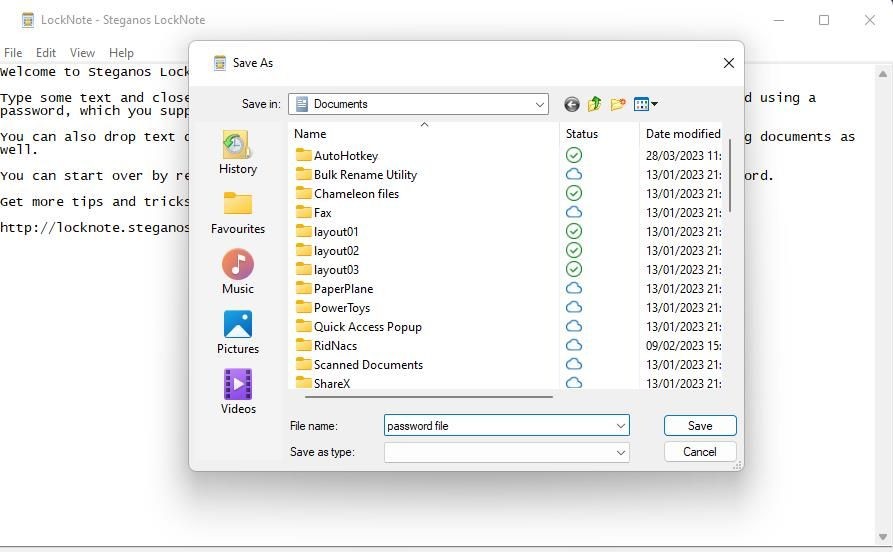Open the File menu in LockNote
This screenshot has height=552, width=893.
(x=13, y=53)
